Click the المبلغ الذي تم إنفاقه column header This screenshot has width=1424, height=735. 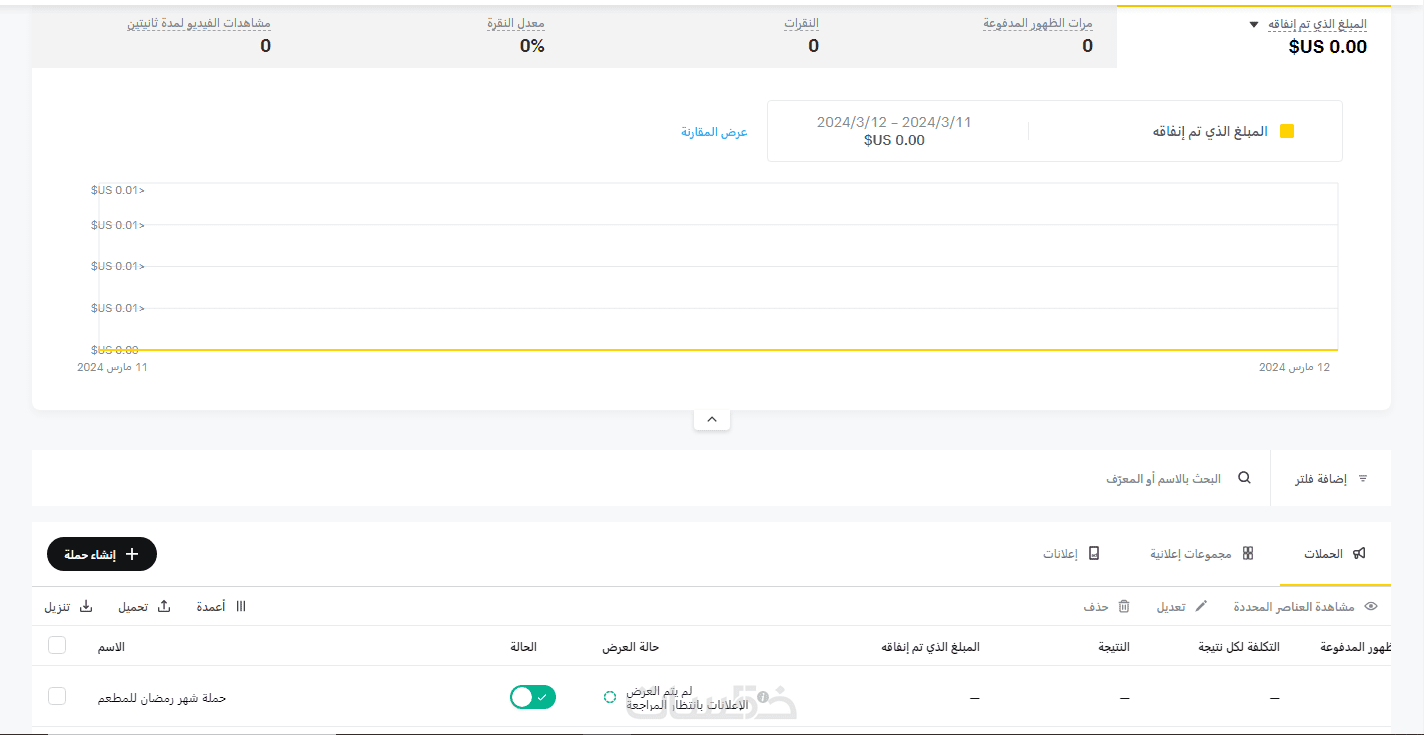coord(930,647)
